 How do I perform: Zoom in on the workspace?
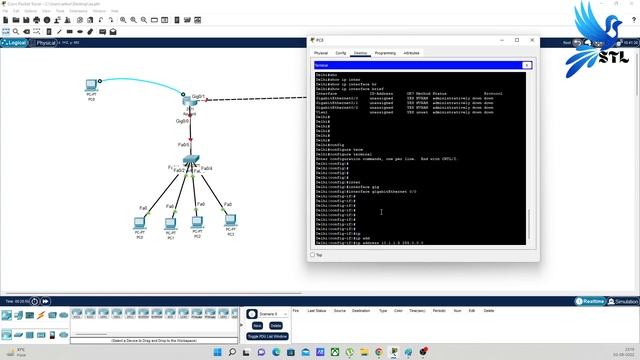tap(123, 20)
